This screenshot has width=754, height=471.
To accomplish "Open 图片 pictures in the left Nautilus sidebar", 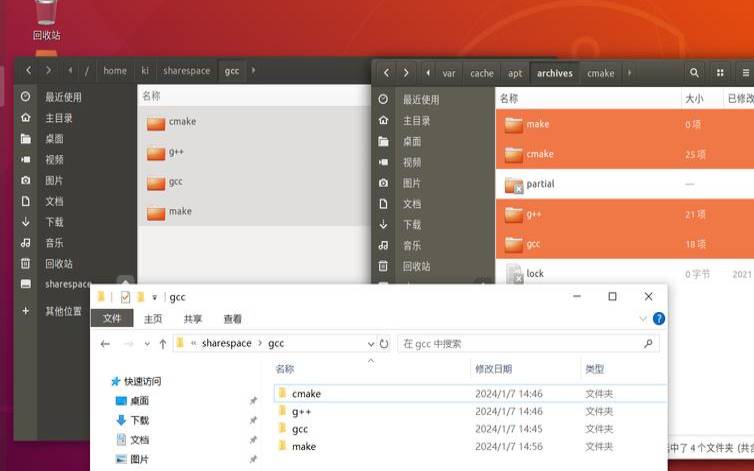I will tap(54, 180).
